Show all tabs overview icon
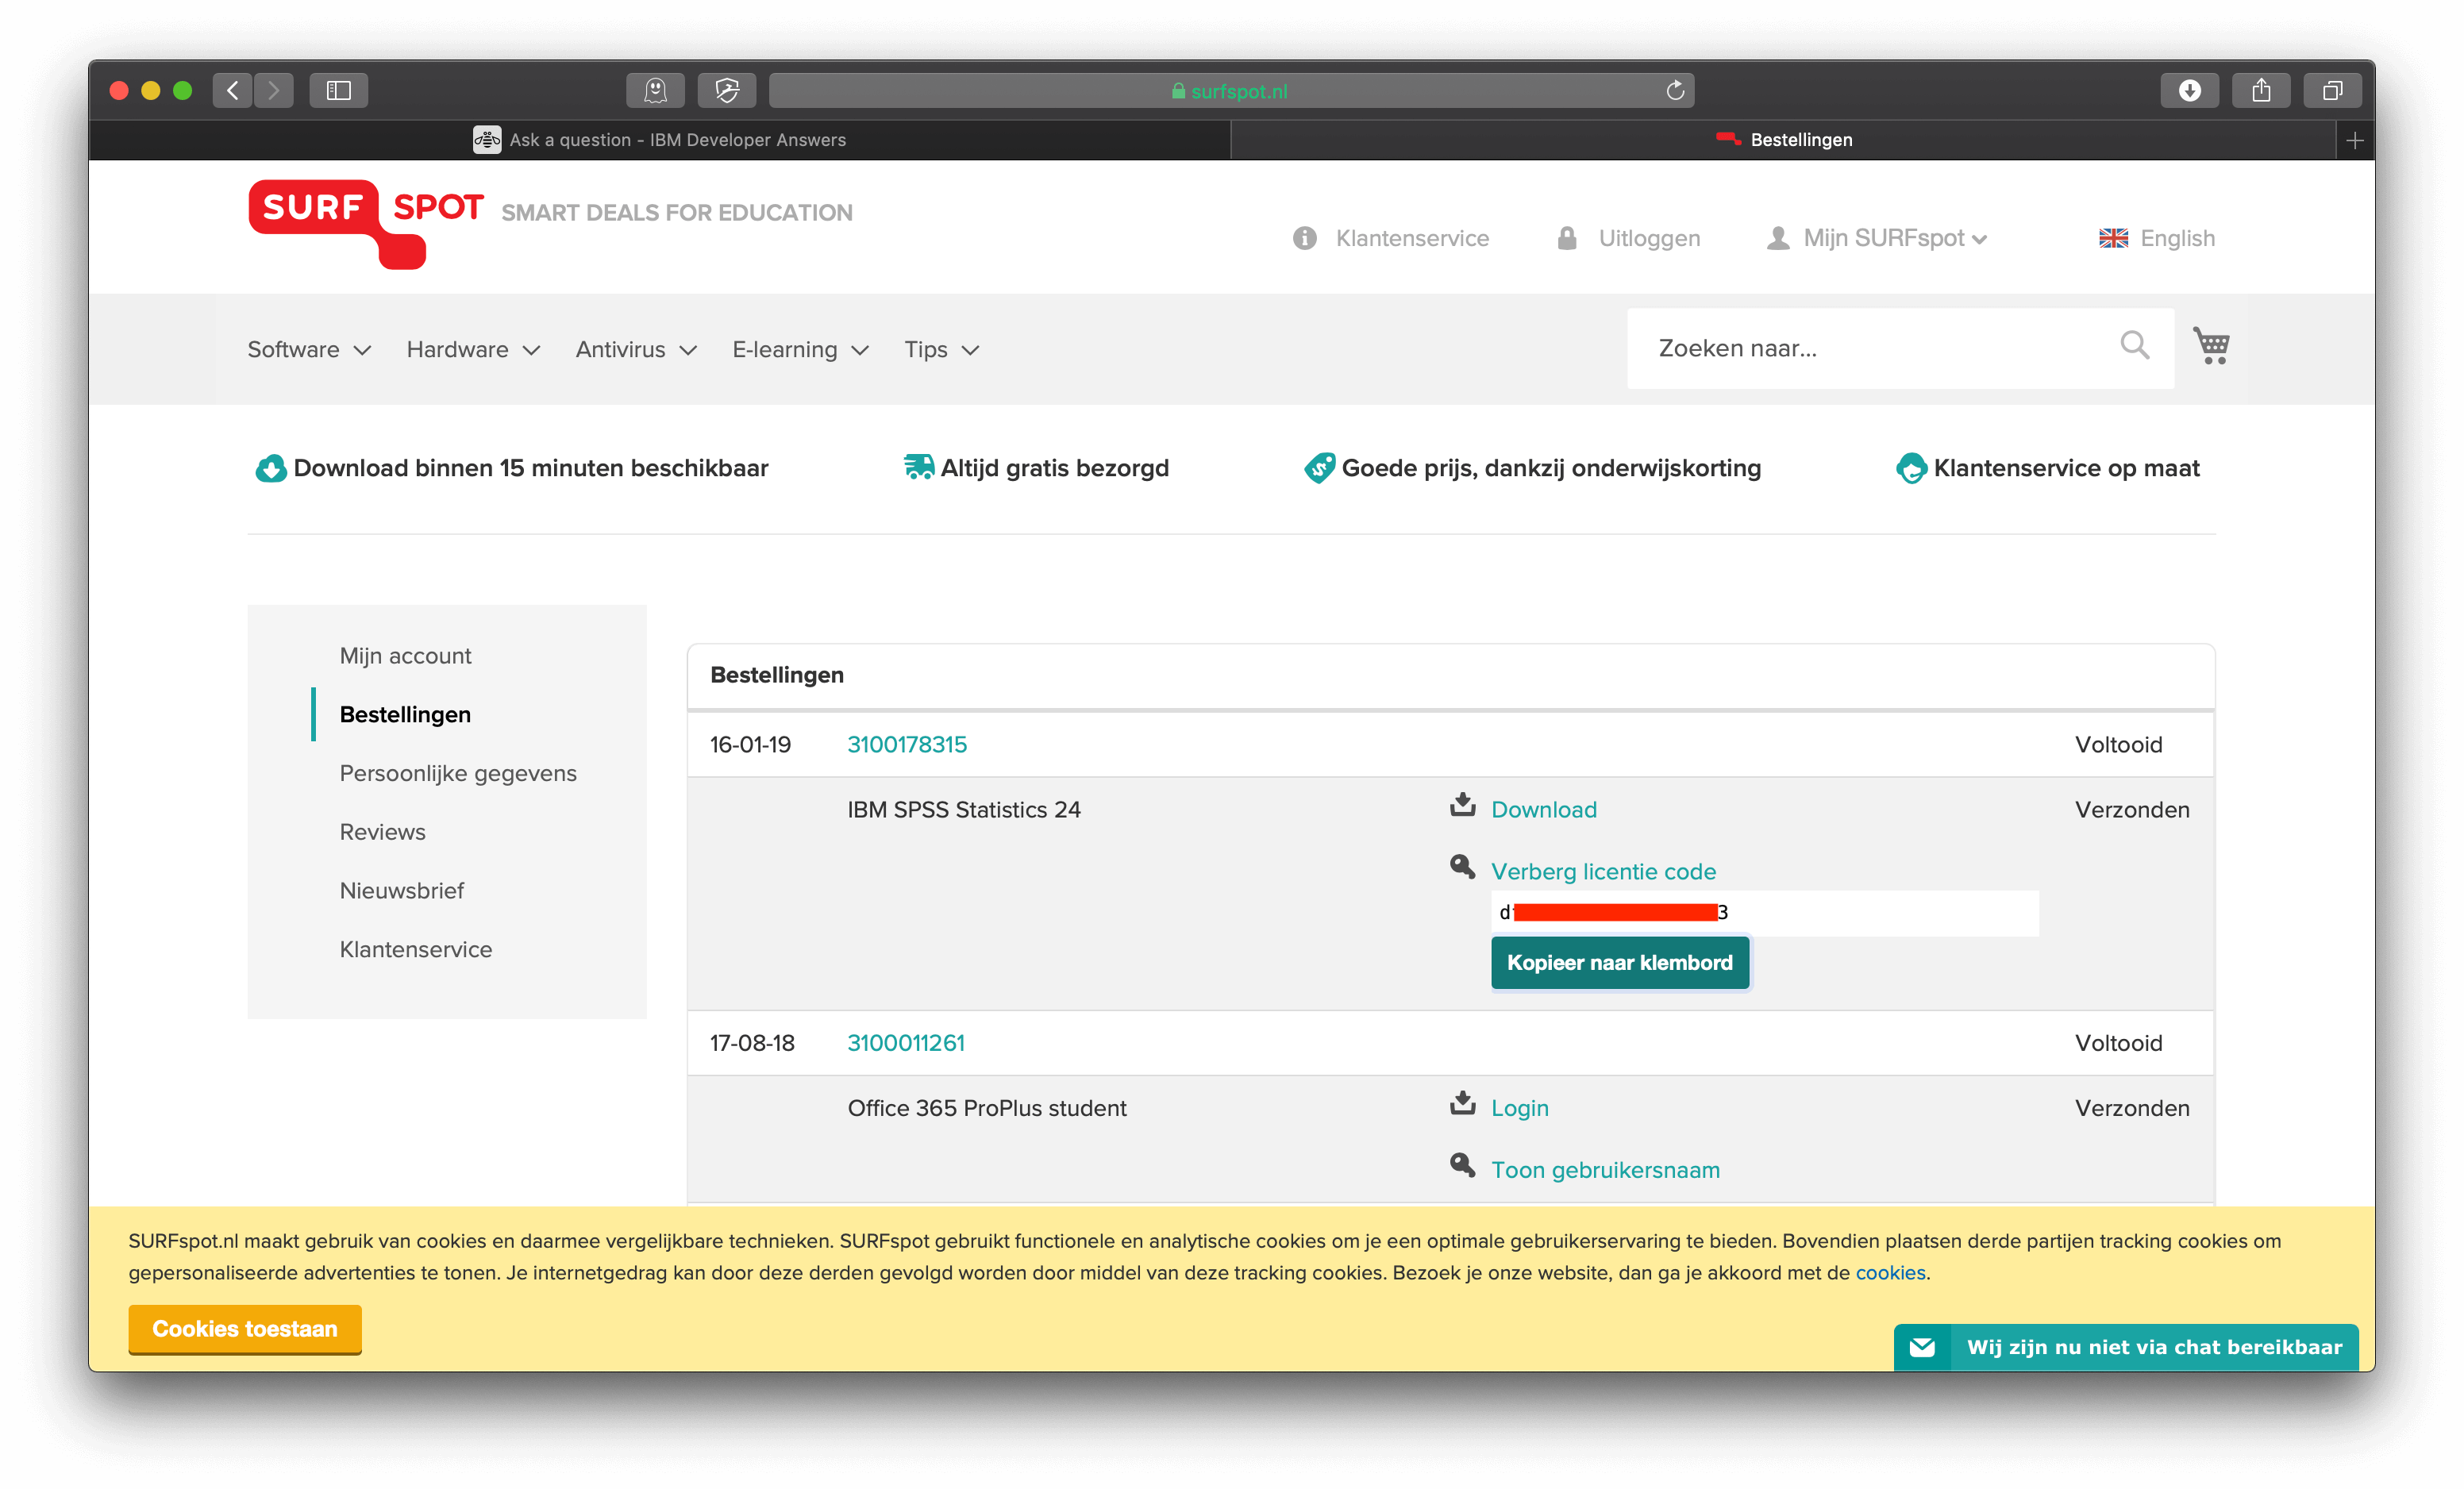Viewport: 2464px width, 1489px height. pos(2332,91)
